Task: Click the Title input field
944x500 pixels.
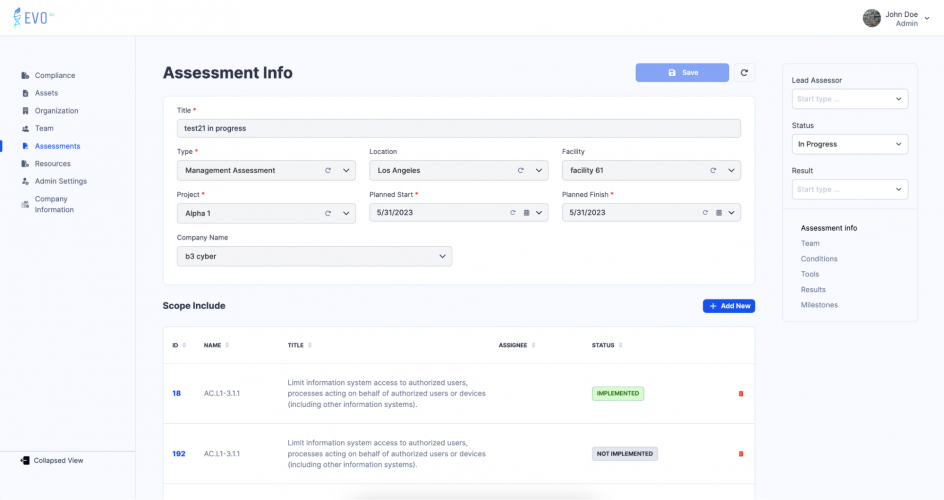Action: (x=459, y=128)
